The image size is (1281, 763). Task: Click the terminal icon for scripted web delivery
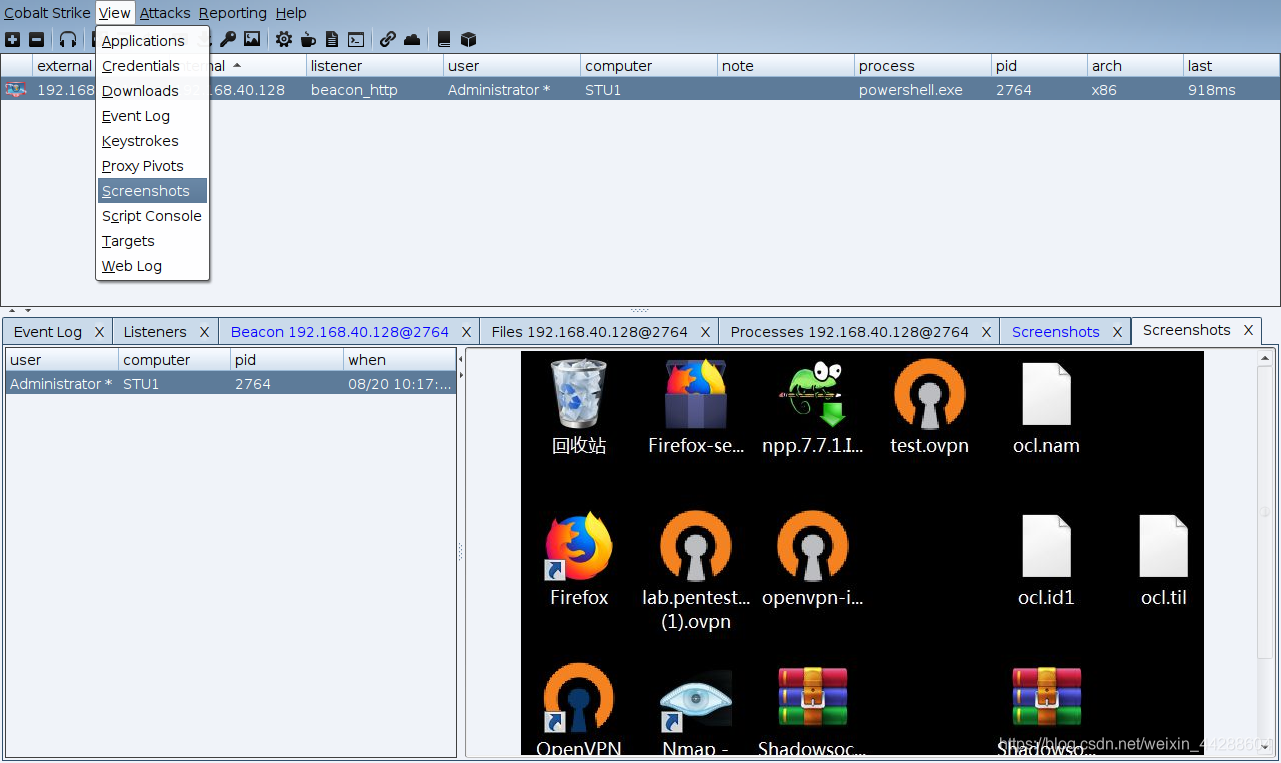(x=356, y=40)
